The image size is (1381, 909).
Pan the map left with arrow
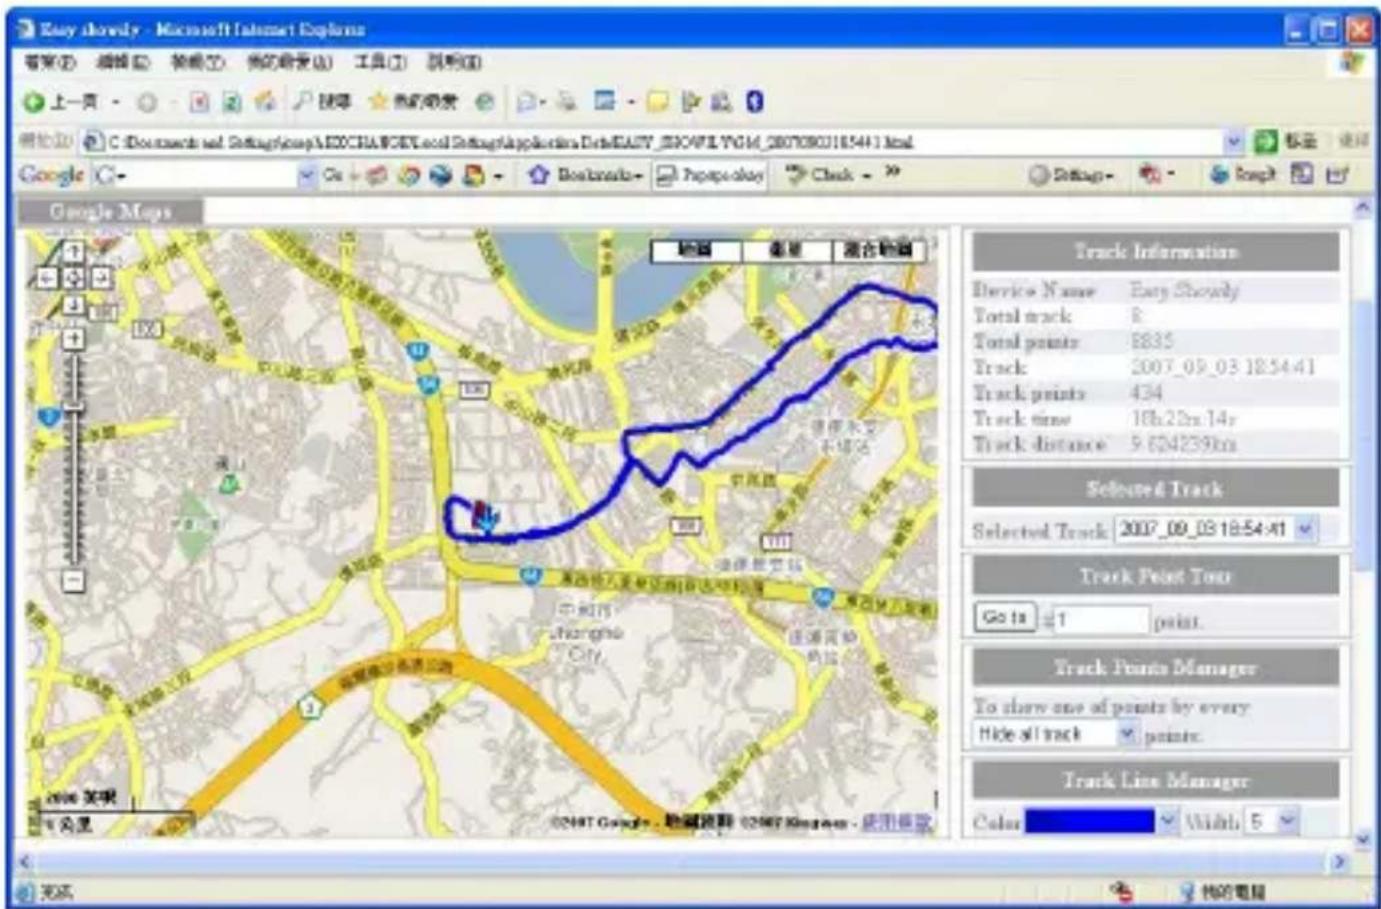pos(48,278)
